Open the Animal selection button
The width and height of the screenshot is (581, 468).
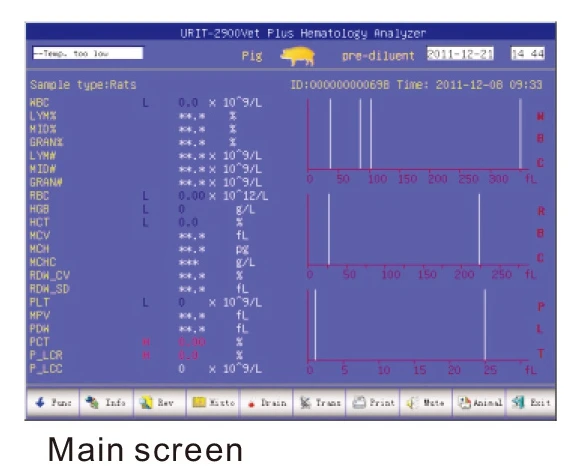[x=479, y=402]
